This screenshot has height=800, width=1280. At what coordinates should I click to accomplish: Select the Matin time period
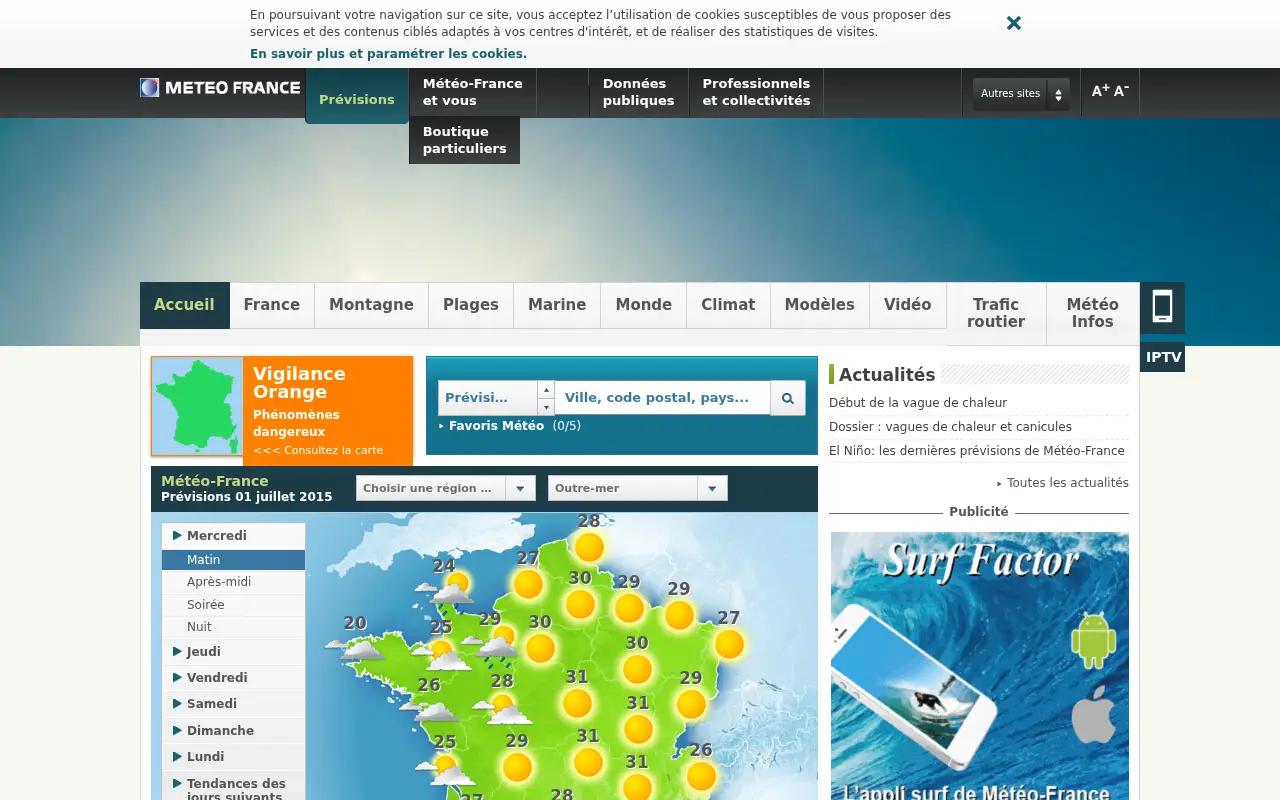coord(234,560)
